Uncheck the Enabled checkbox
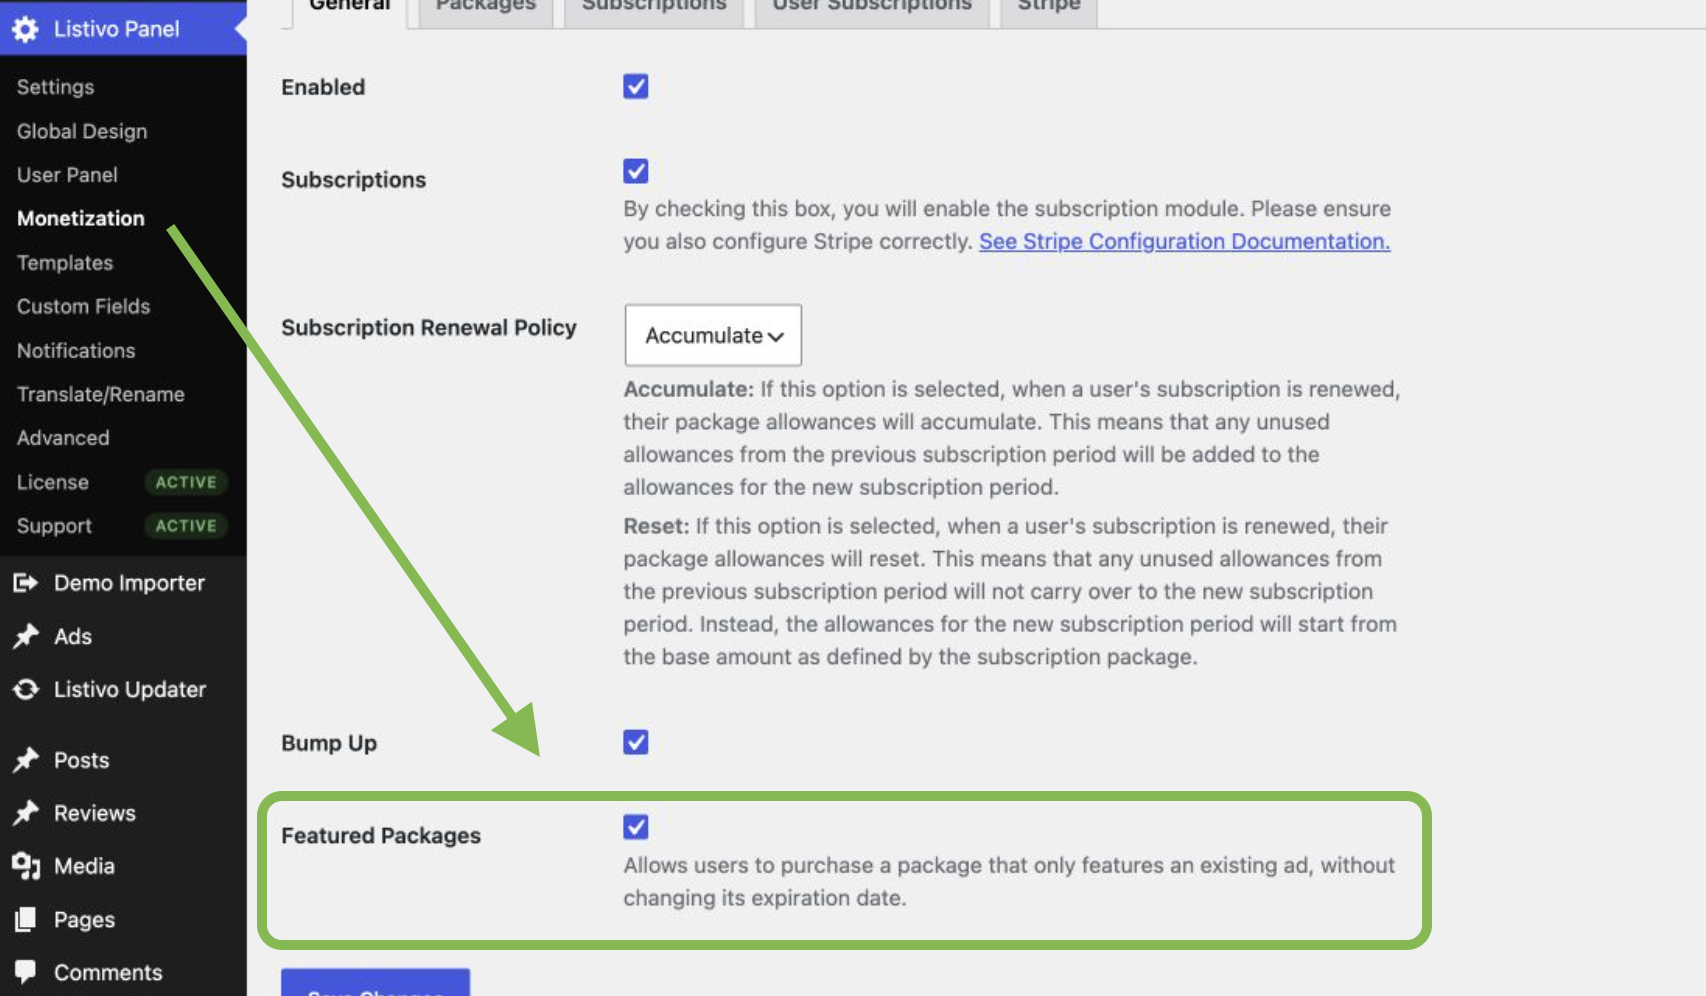This screenshot has height=996, width=1706. (636, 86)
